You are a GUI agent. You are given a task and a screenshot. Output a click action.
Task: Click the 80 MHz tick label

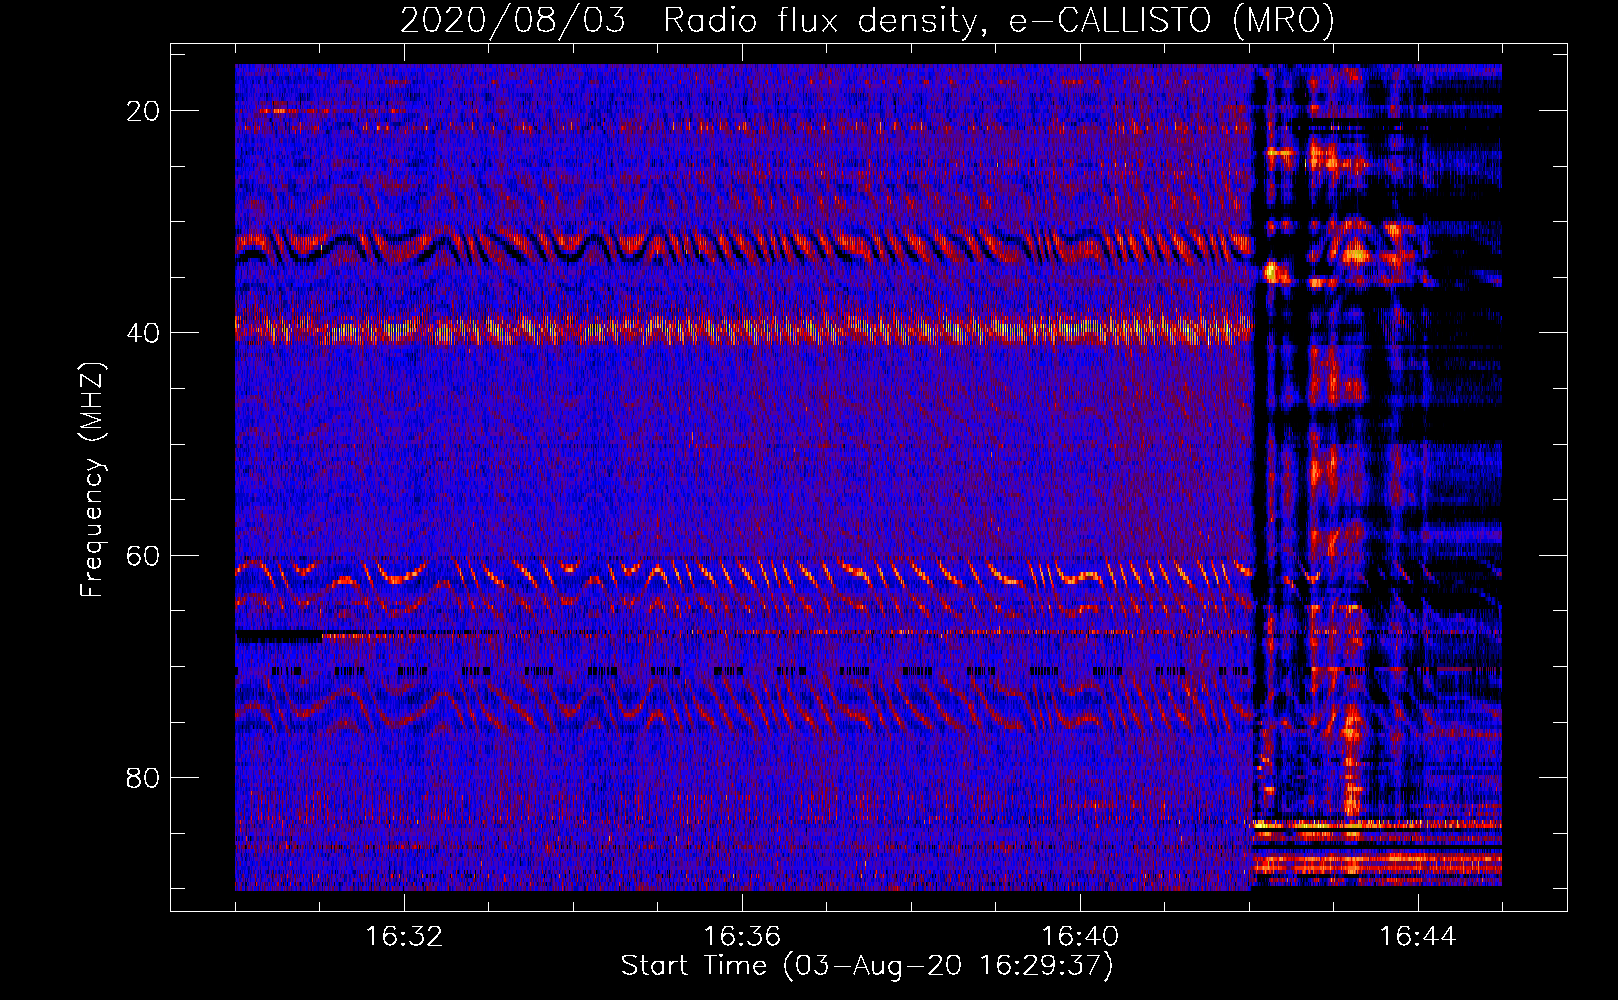coord(143,778)
